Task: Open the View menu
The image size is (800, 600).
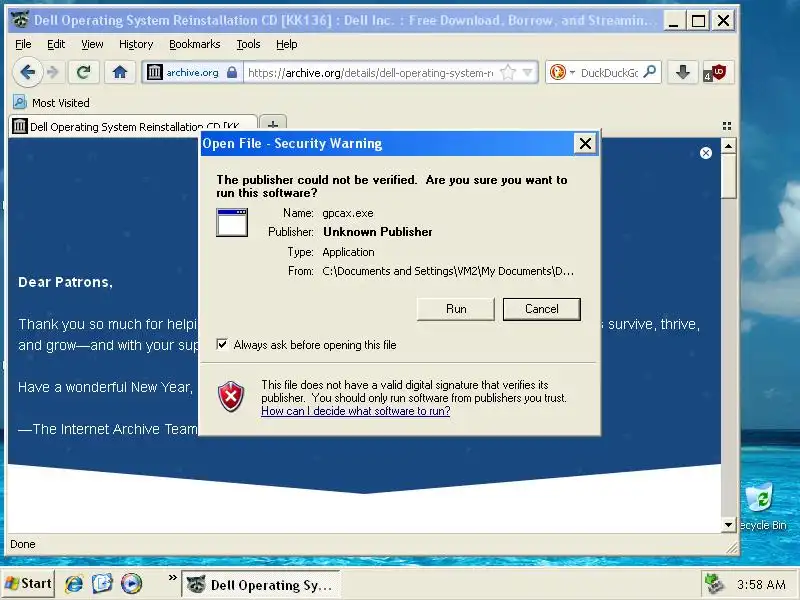Action: (x=92, y=44)
